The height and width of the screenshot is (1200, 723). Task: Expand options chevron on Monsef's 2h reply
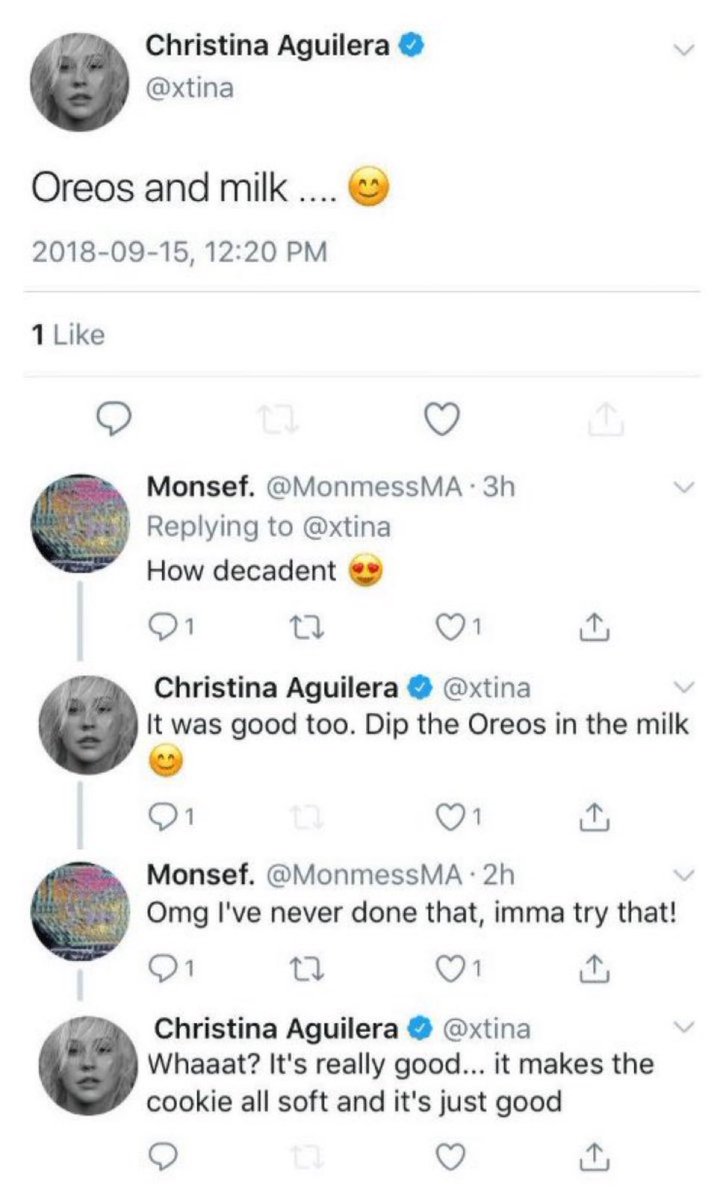(684, 874)
